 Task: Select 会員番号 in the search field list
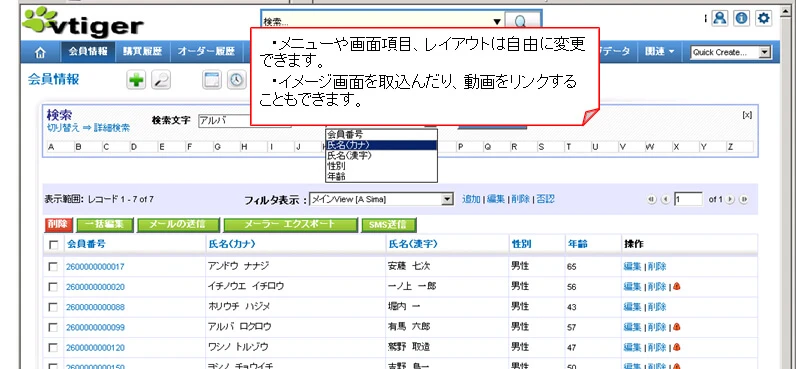381,135
